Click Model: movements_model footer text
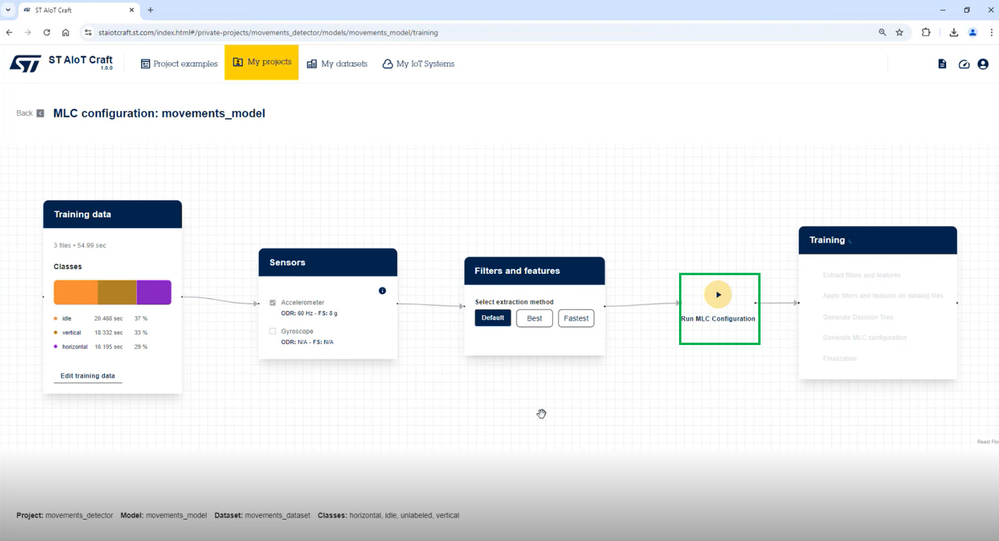This screenshot has width=999, height=541. pos(164,516)
